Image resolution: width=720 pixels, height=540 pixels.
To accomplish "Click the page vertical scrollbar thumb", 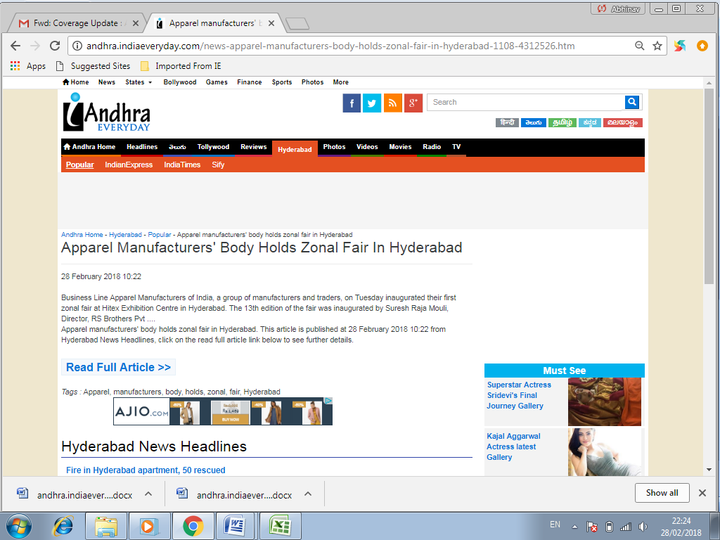I will pyautogui.click(x=709, y=186).
